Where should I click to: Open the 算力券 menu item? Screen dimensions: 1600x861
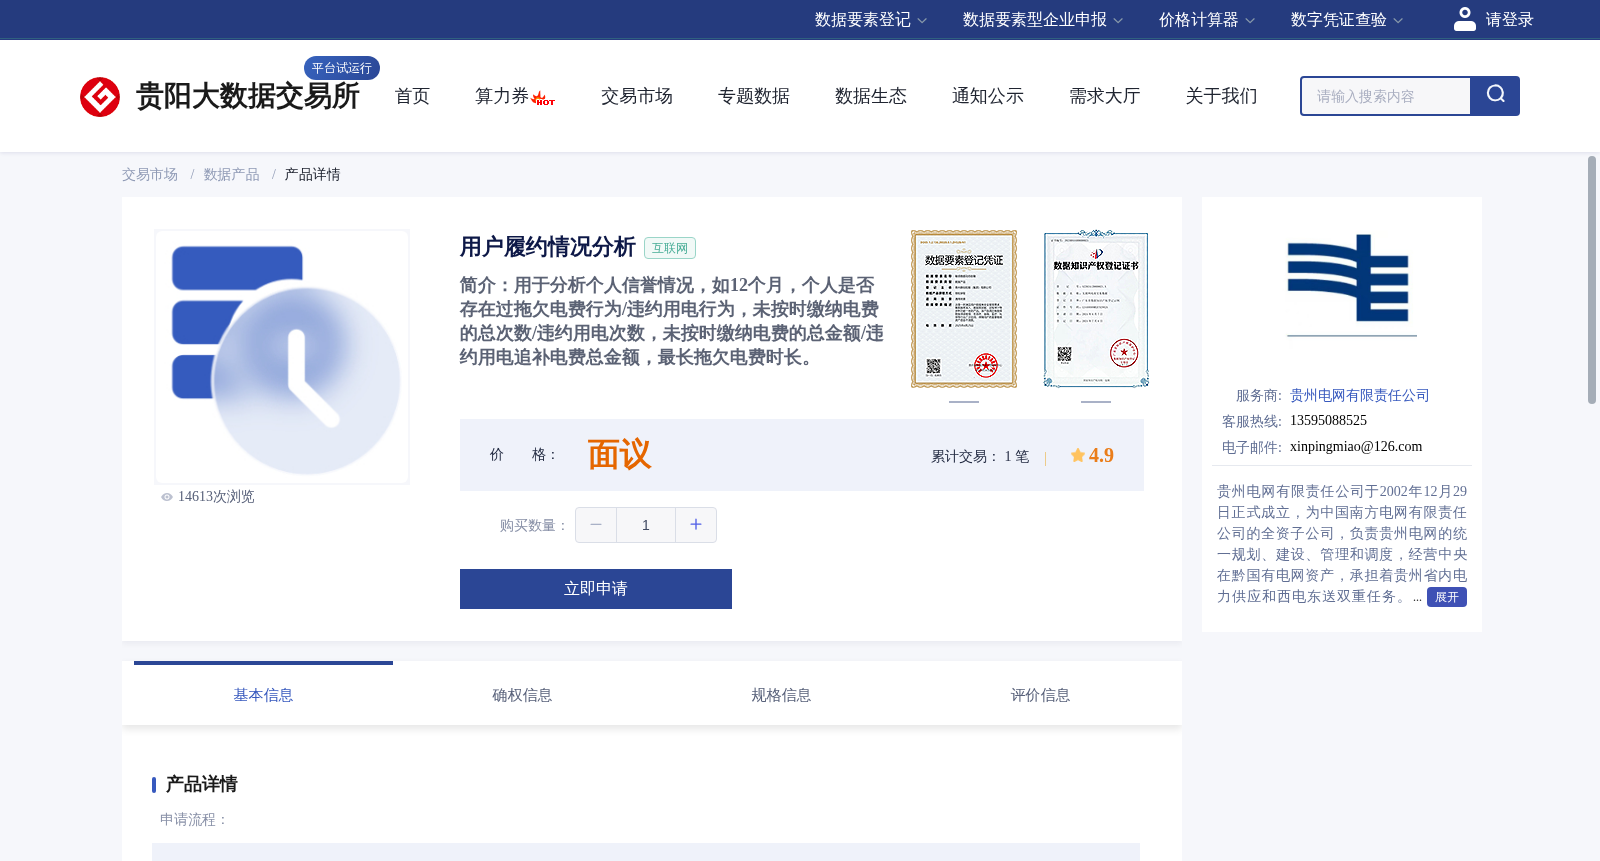pyautogui.click(x=502, y=96)
